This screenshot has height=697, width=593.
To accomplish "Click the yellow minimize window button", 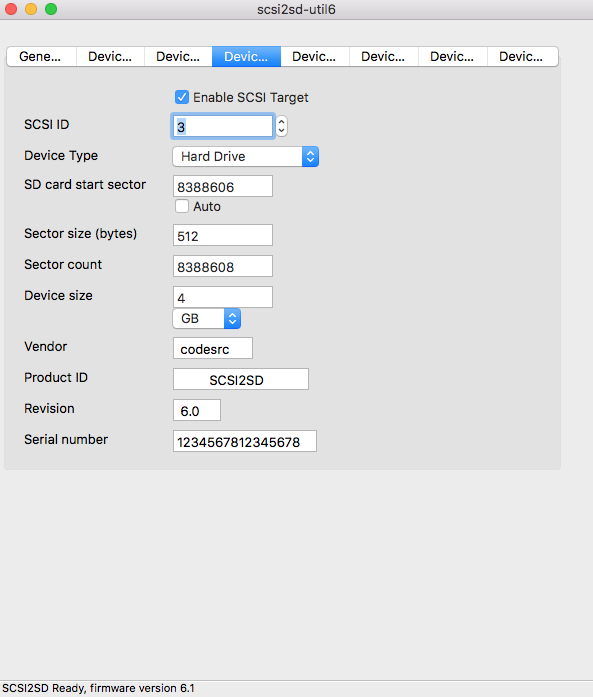I will pos(31,9).
